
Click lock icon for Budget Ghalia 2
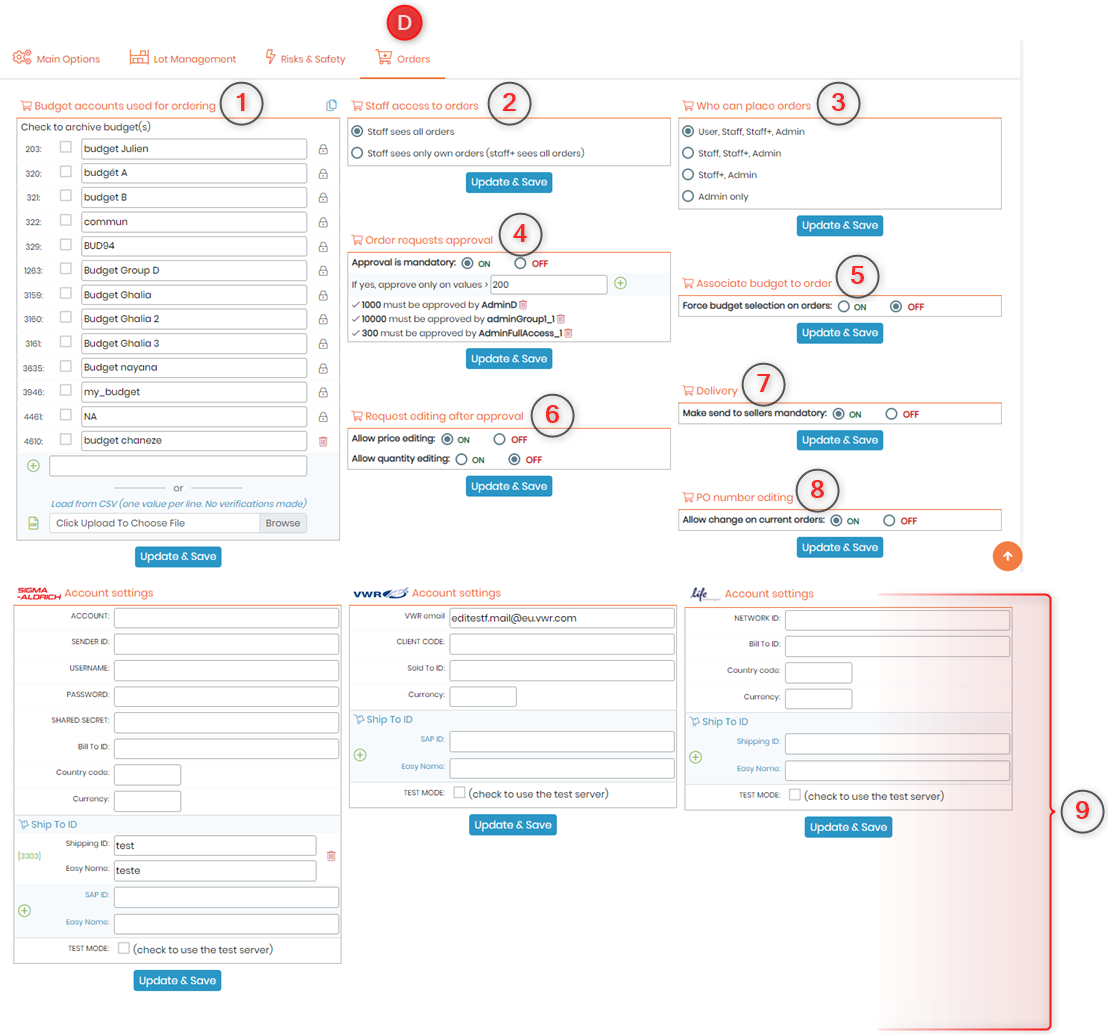[323, 319]
